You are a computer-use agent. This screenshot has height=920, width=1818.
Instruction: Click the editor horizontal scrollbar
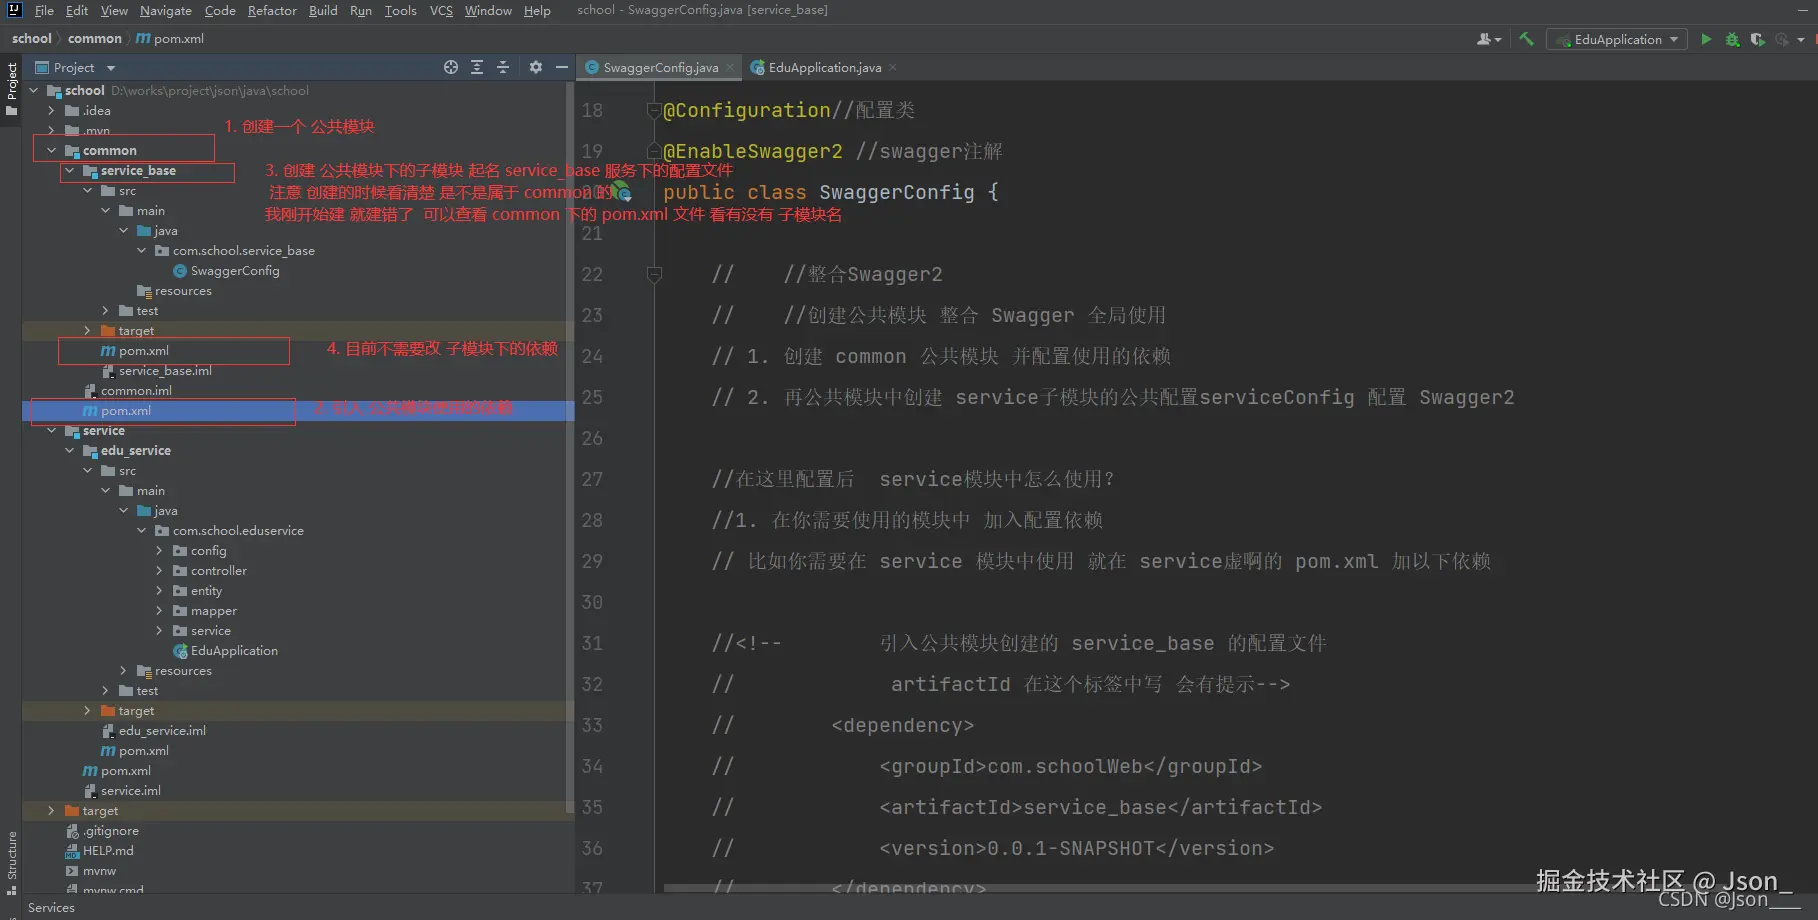coord(1100,888)
